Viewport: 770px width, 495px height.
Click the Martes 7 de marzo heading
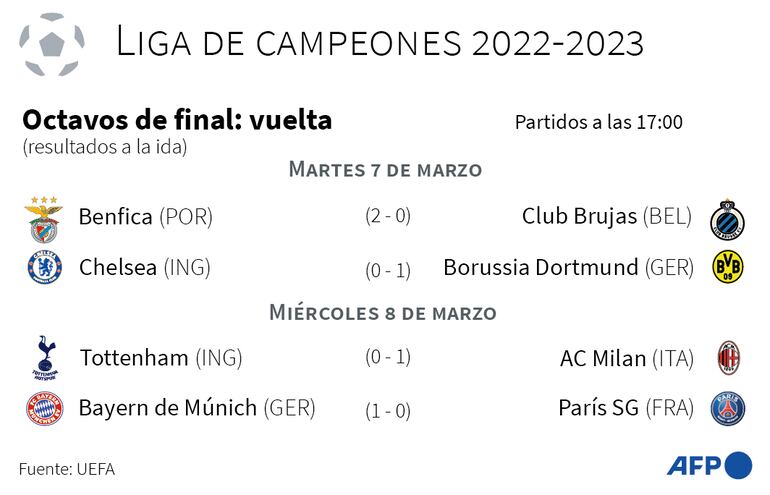[x=385, y=169]
